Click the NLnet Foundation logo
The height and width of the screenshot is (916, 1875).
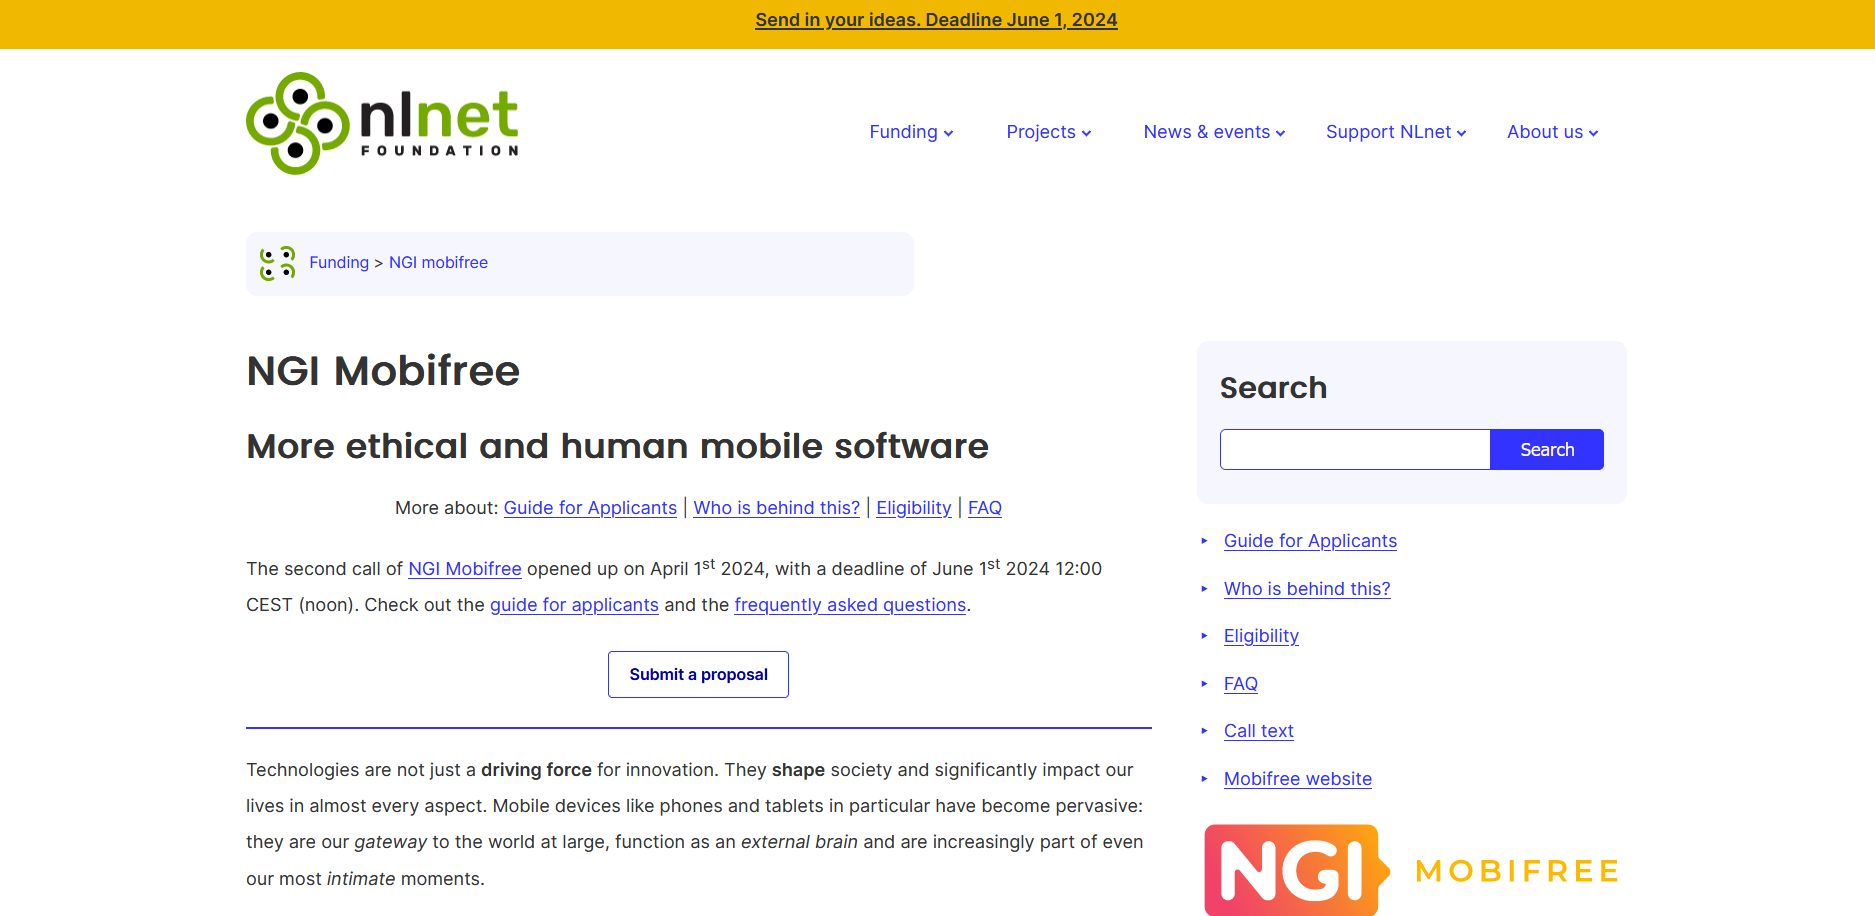point(382,123)
